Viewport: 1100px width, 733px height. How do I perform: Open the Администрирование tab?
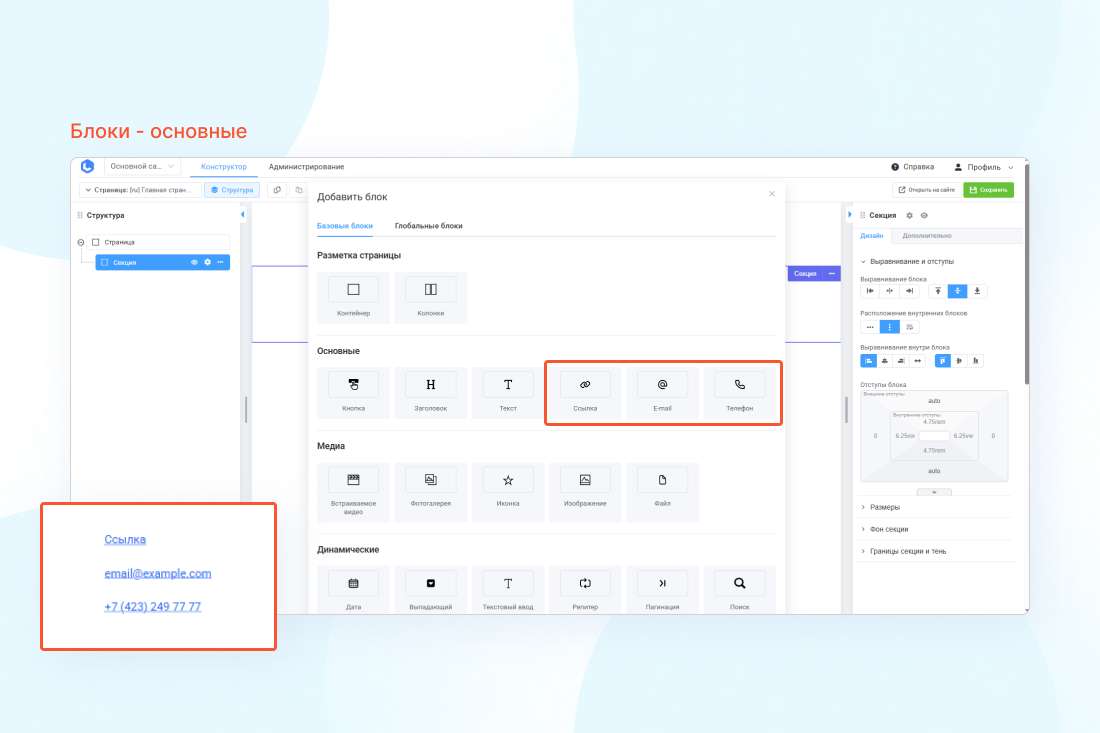306,167
